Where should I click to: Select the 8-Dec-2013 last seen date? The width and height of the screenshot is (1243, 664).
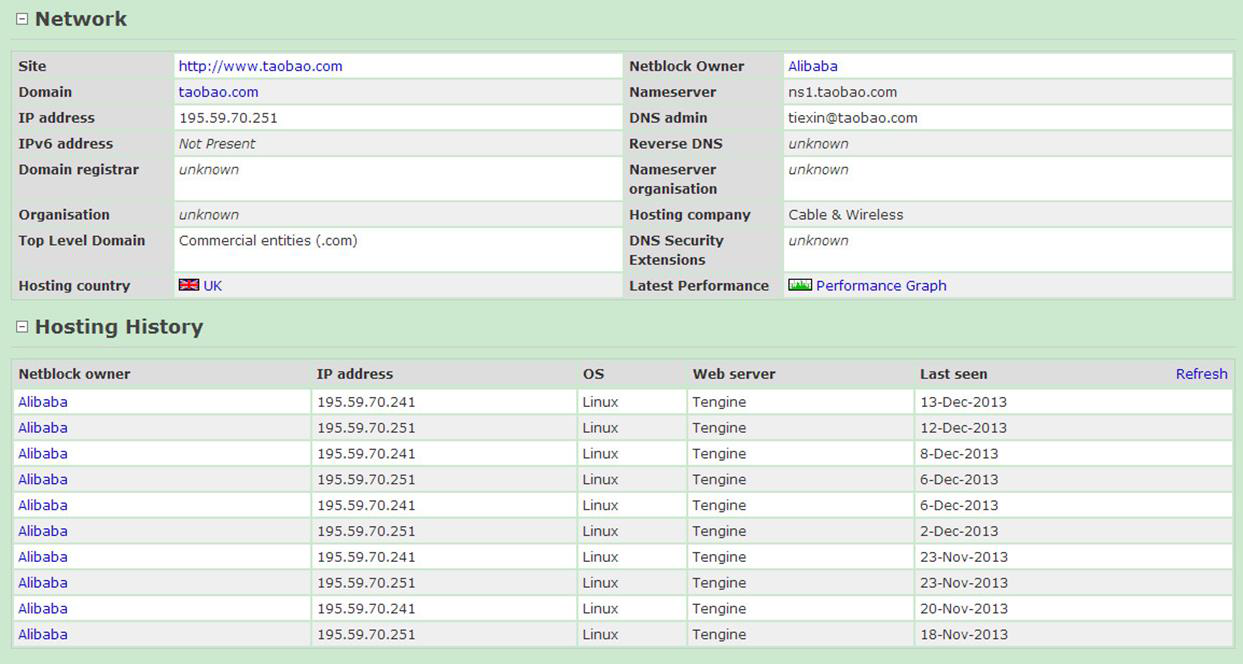pyautogui.click(x=959, y=454)
